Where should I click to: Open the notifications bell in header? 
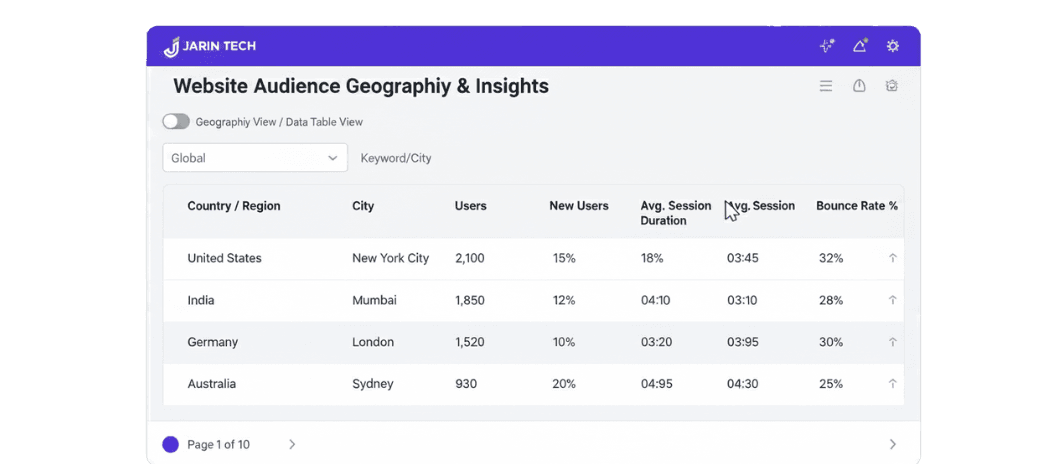click(x=860, y=46)
